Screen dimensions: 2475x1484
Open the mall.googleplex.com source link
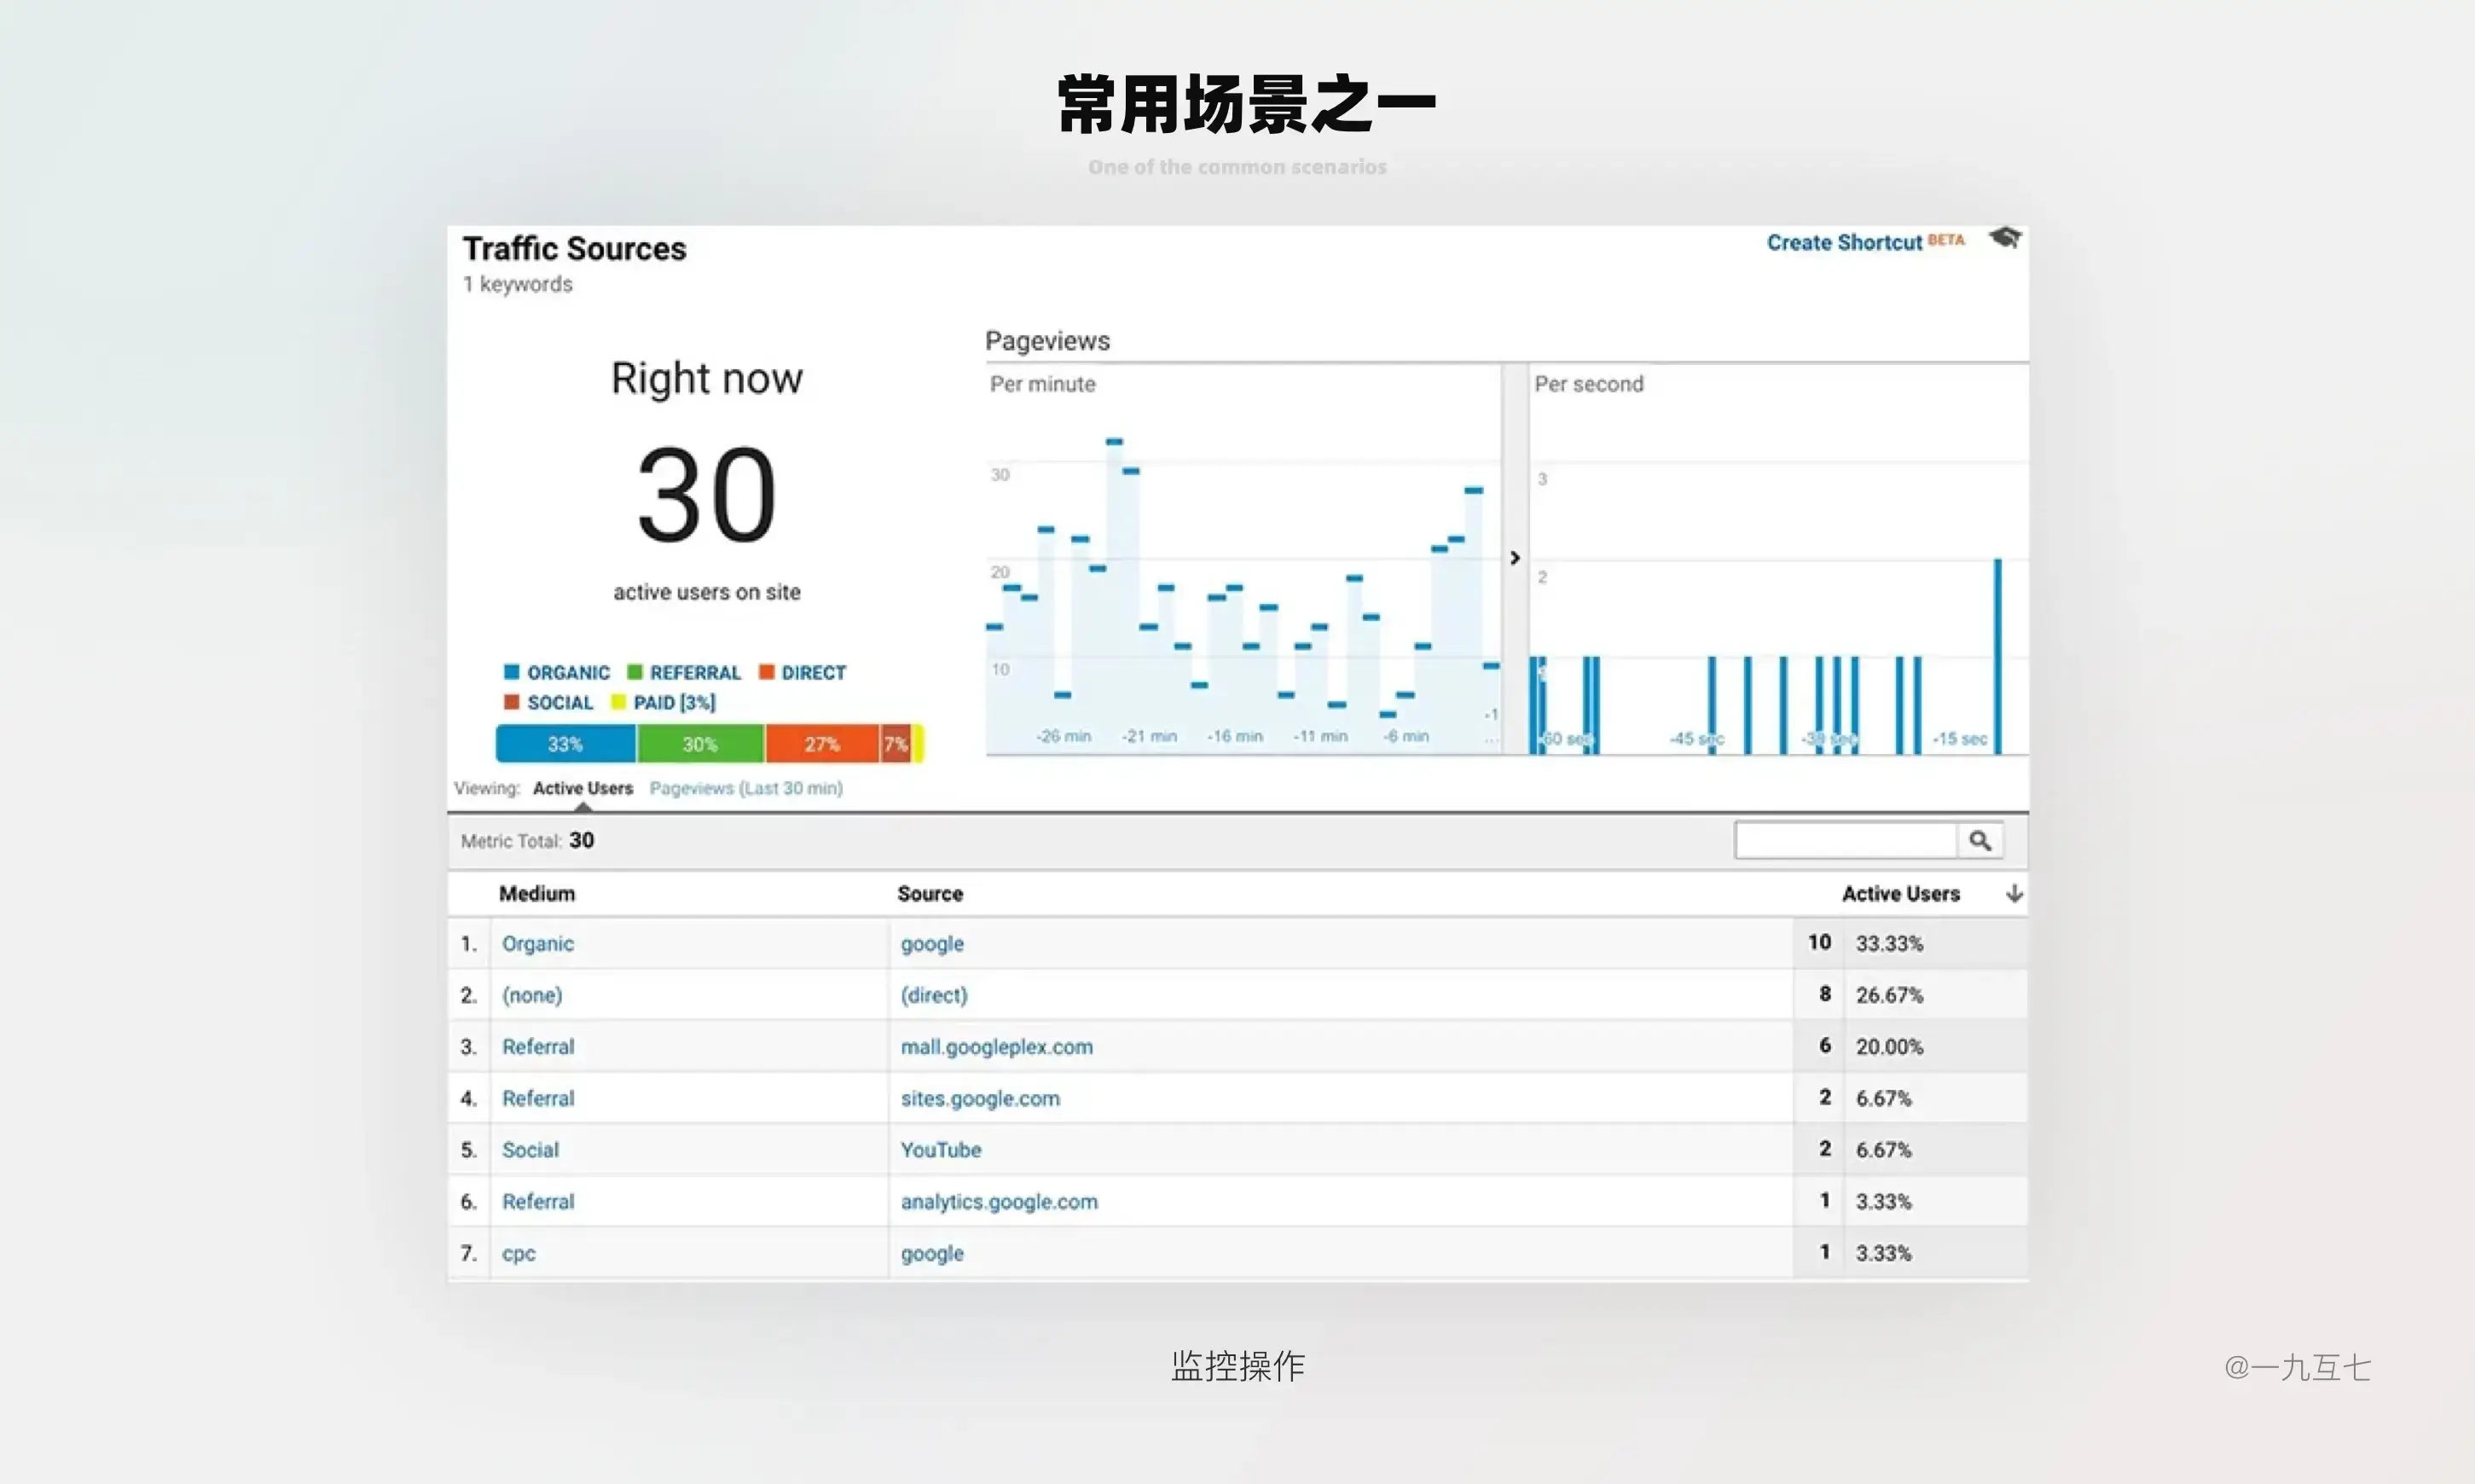pos(997,1047)
